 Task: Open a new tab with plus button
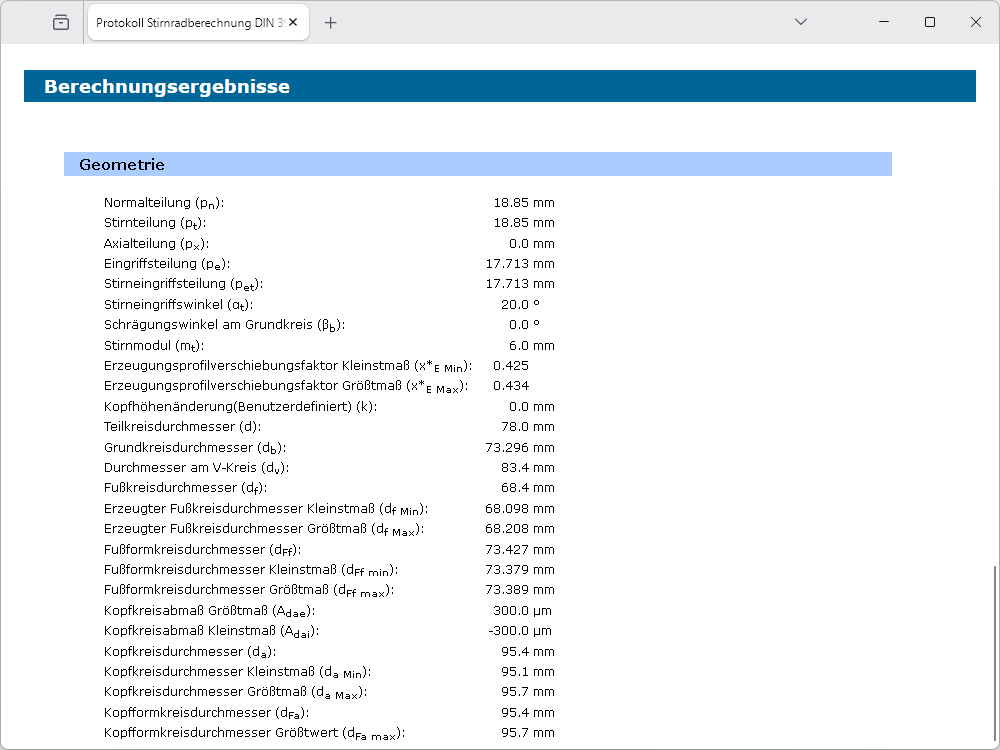pos(331,22)
